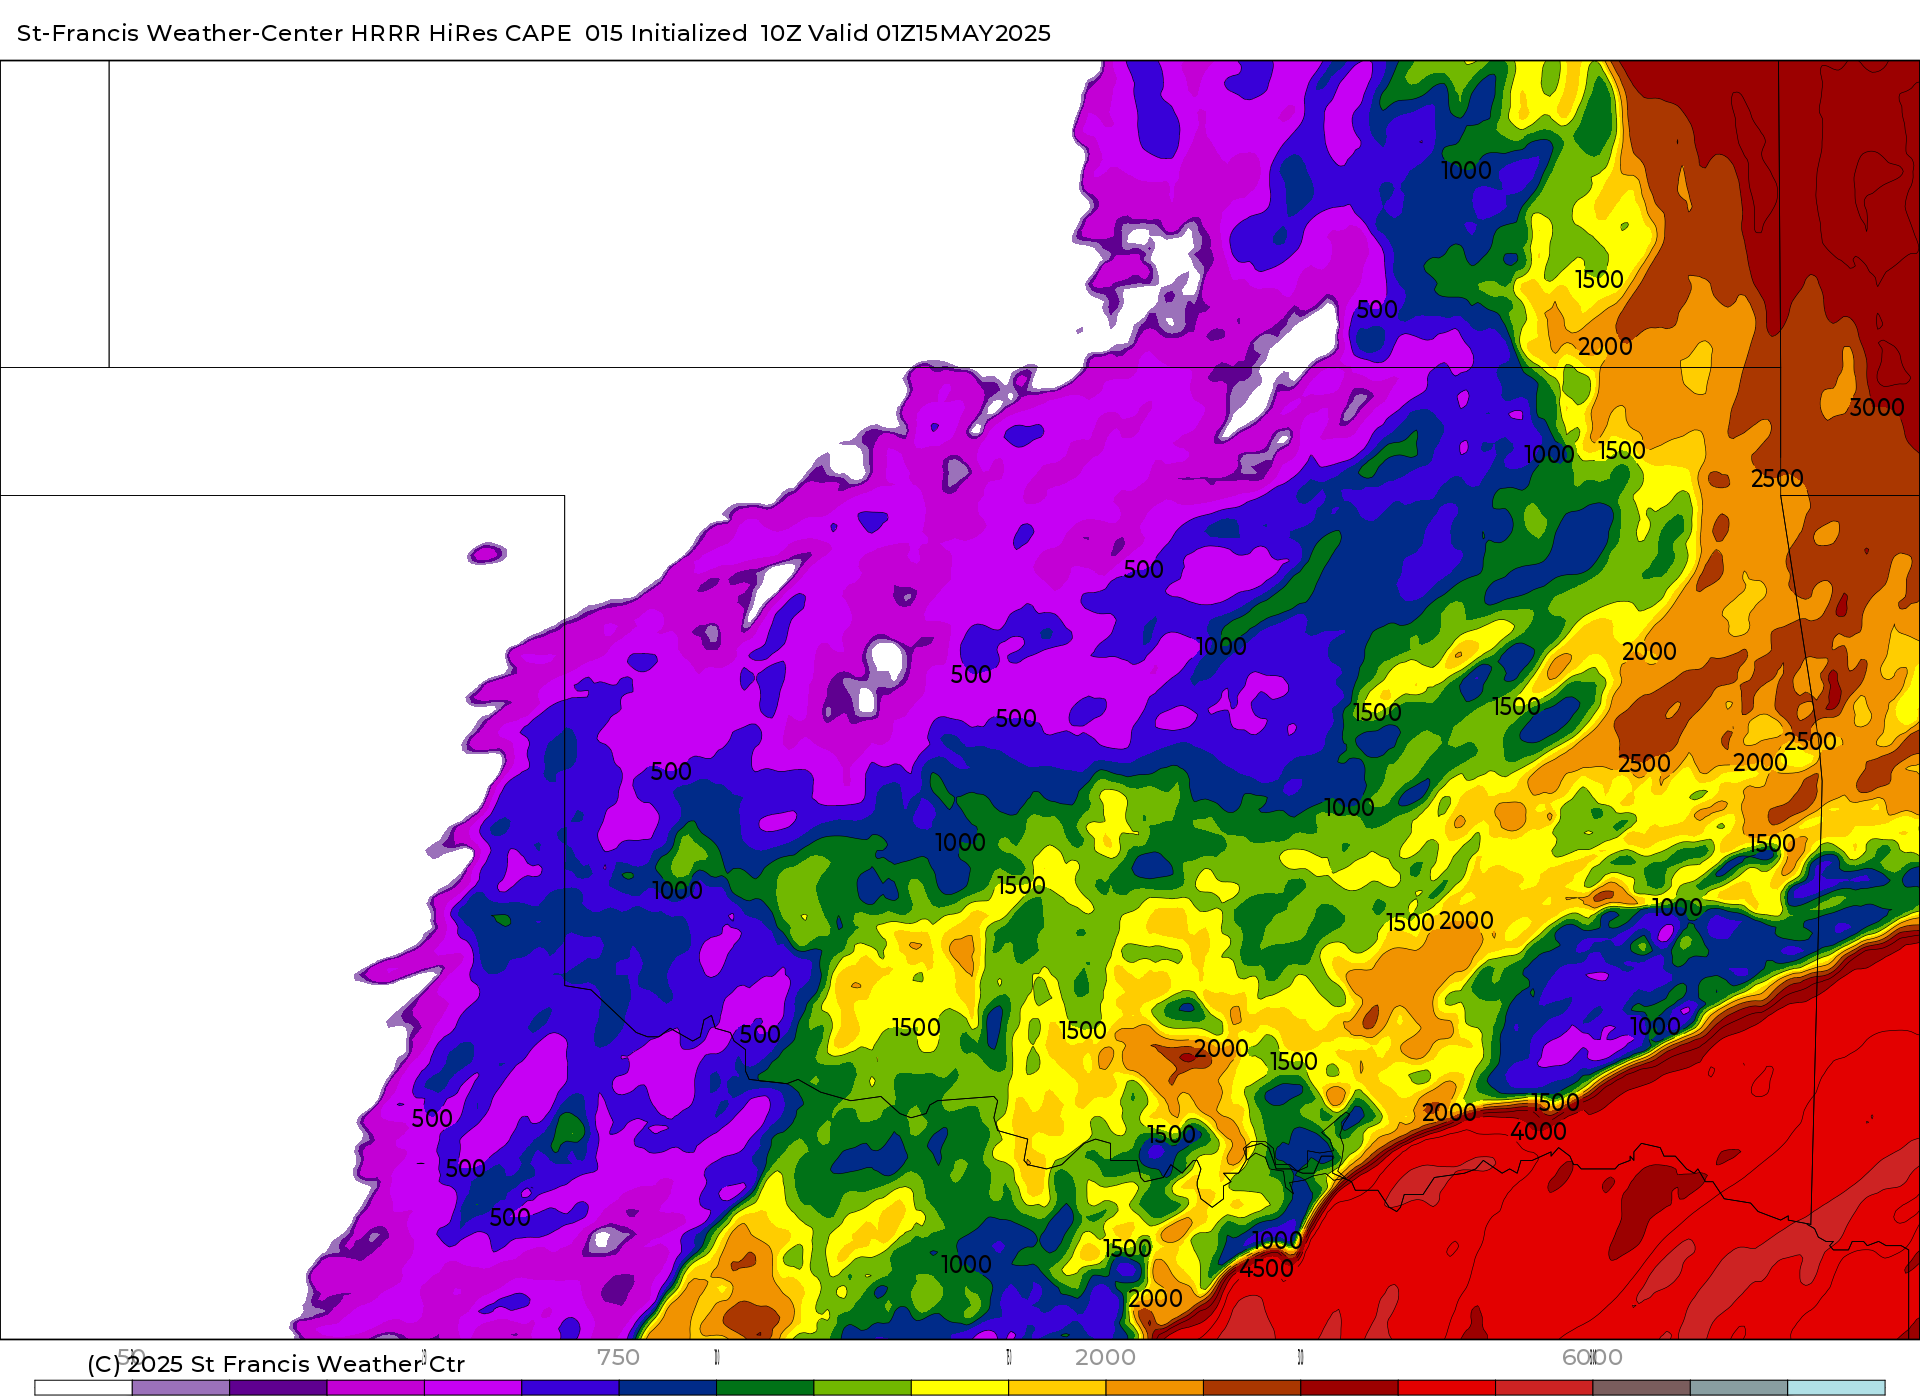Select the light lavender legend swatch
This screenshot has height=1400, width=1920.
point(181,1387)
